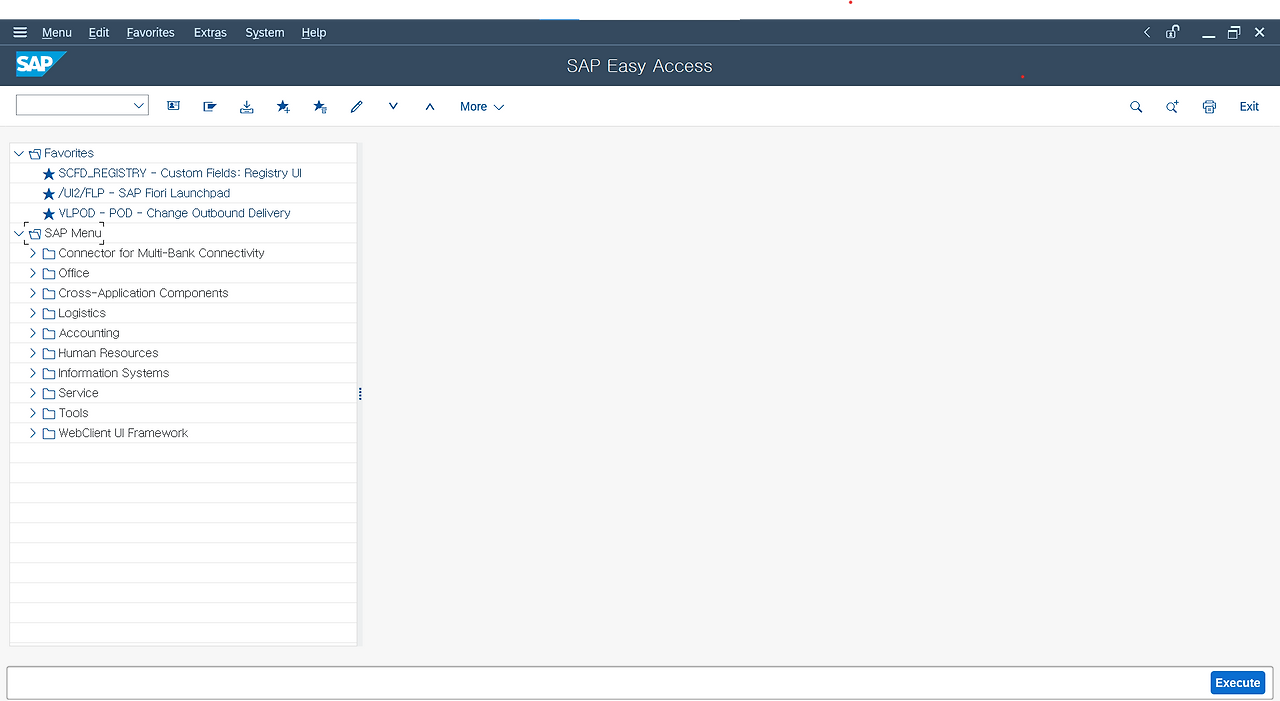Screen dimensions: 1280x701
Task: Add current node to Favorites with star-plus icon
Action: point(283,106)
